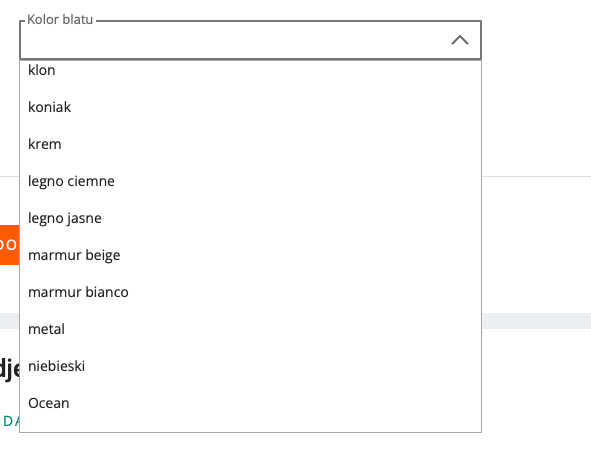The height and width of the screenshot is (450, 591).
Task: Click empty space below Ocean in list
Action: point(250,427)
